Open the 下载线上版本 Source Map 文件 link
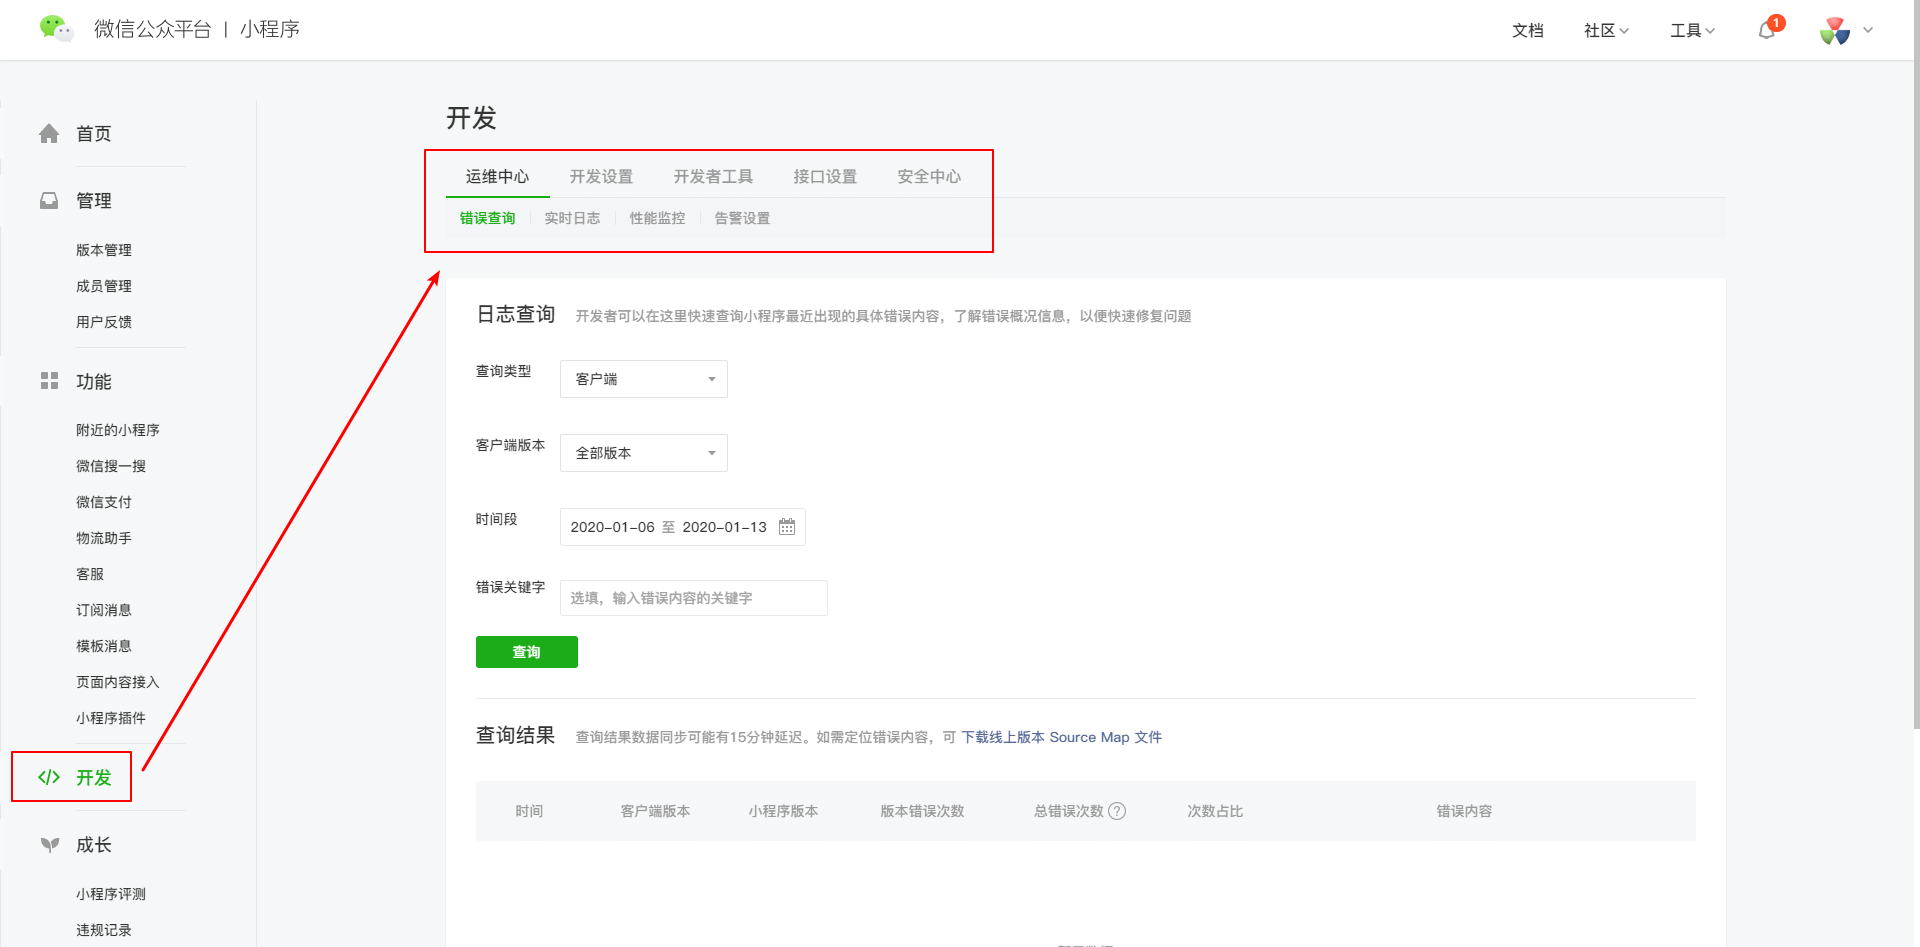The height and width of the screenshot is (947, 1920). 1062,737
